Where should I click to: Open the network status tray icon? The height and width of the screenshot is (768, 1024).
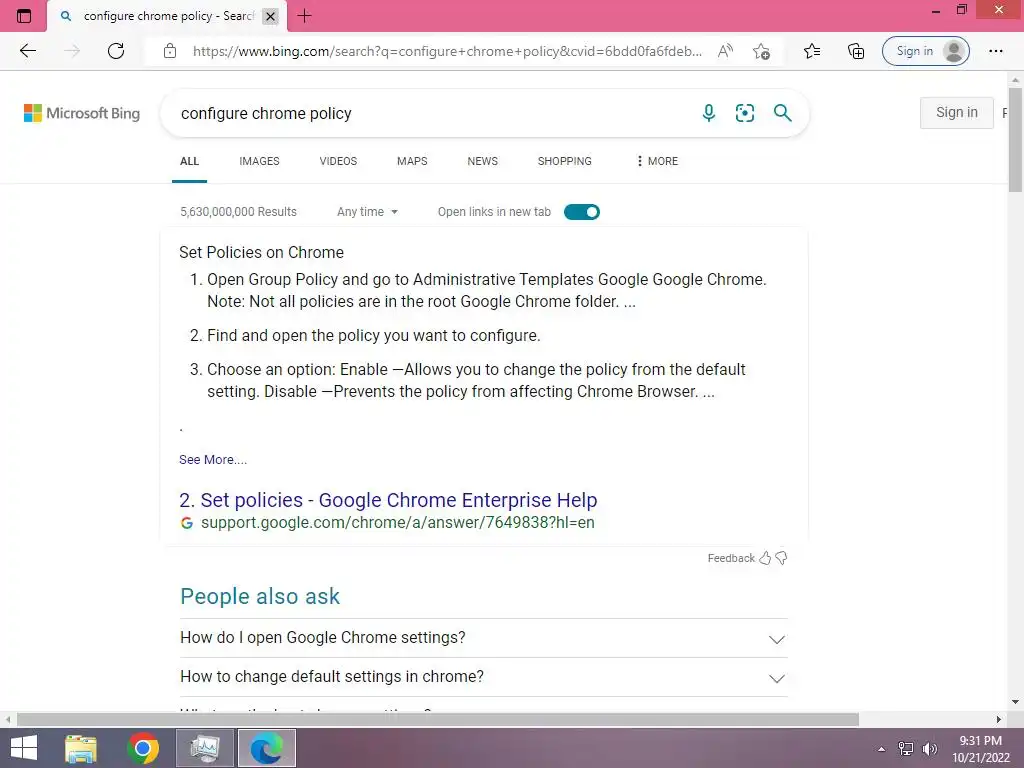pyautogui.click(x=905, y=749)
